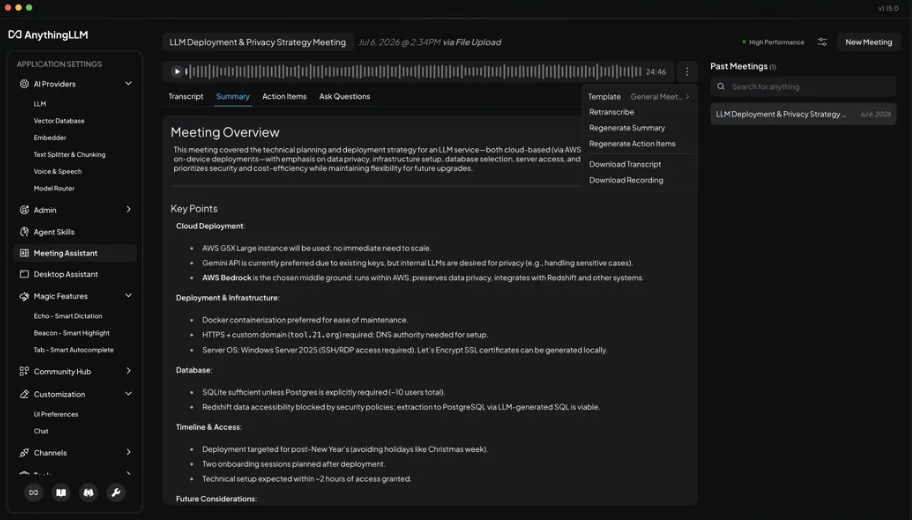Click the Customization pencil icon
The image size is (912, 520).
(24, 394)
